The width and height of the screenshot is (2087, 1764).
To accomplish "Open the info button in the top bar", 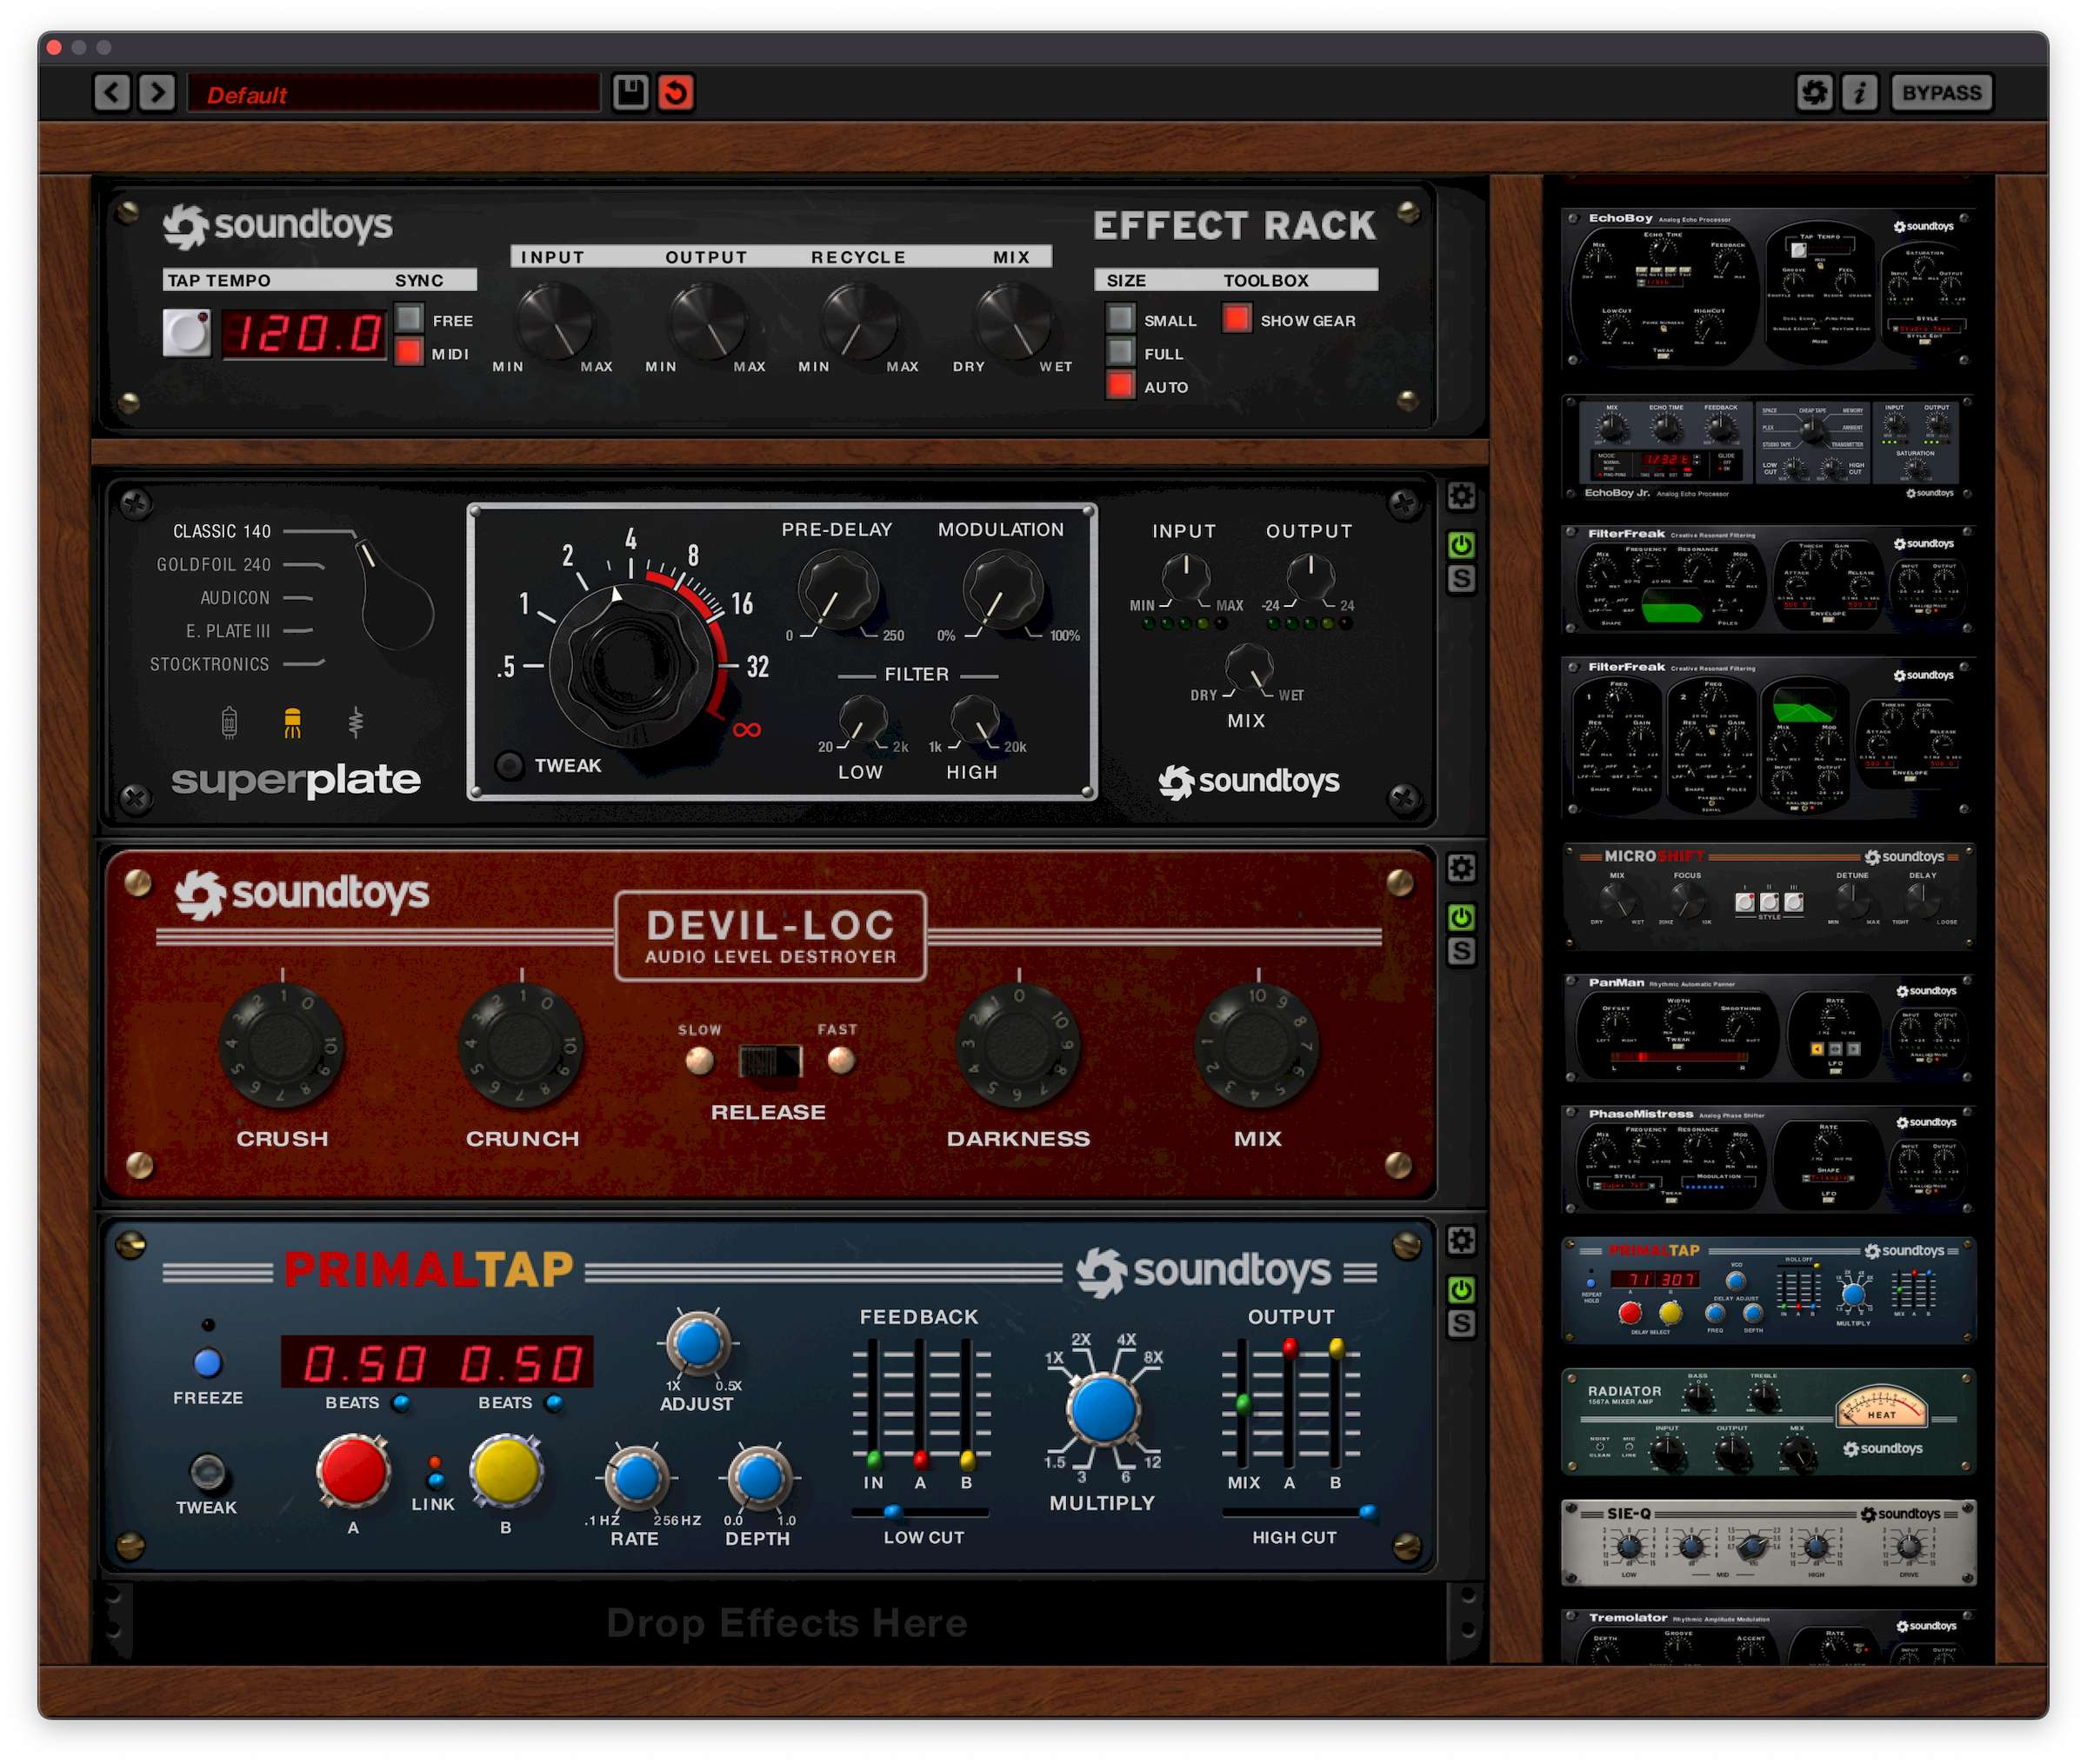I will pos(1859,93).
